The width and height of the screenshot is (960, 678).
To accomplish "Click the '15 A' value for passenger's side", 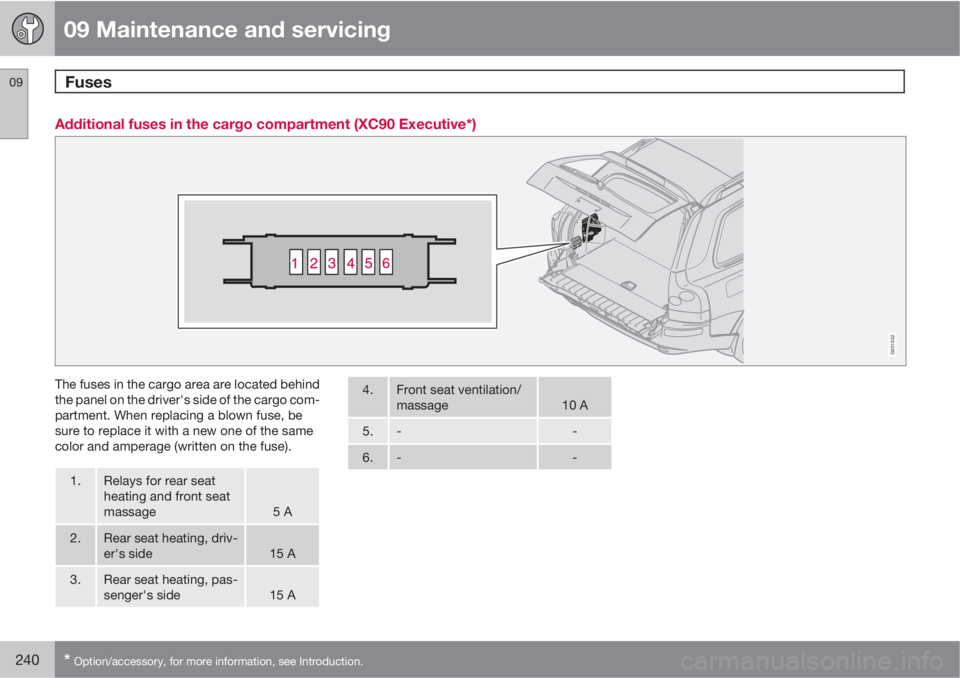I will click(x=282, y=595).
